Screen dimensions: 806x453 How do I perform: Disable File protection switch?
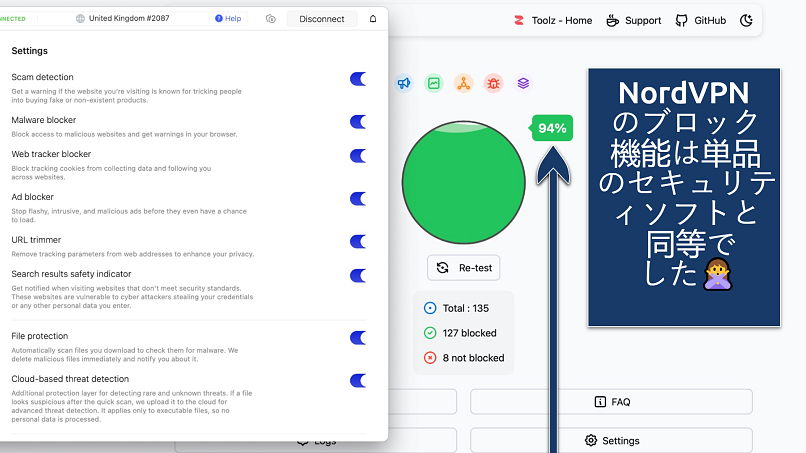(358, 338)
